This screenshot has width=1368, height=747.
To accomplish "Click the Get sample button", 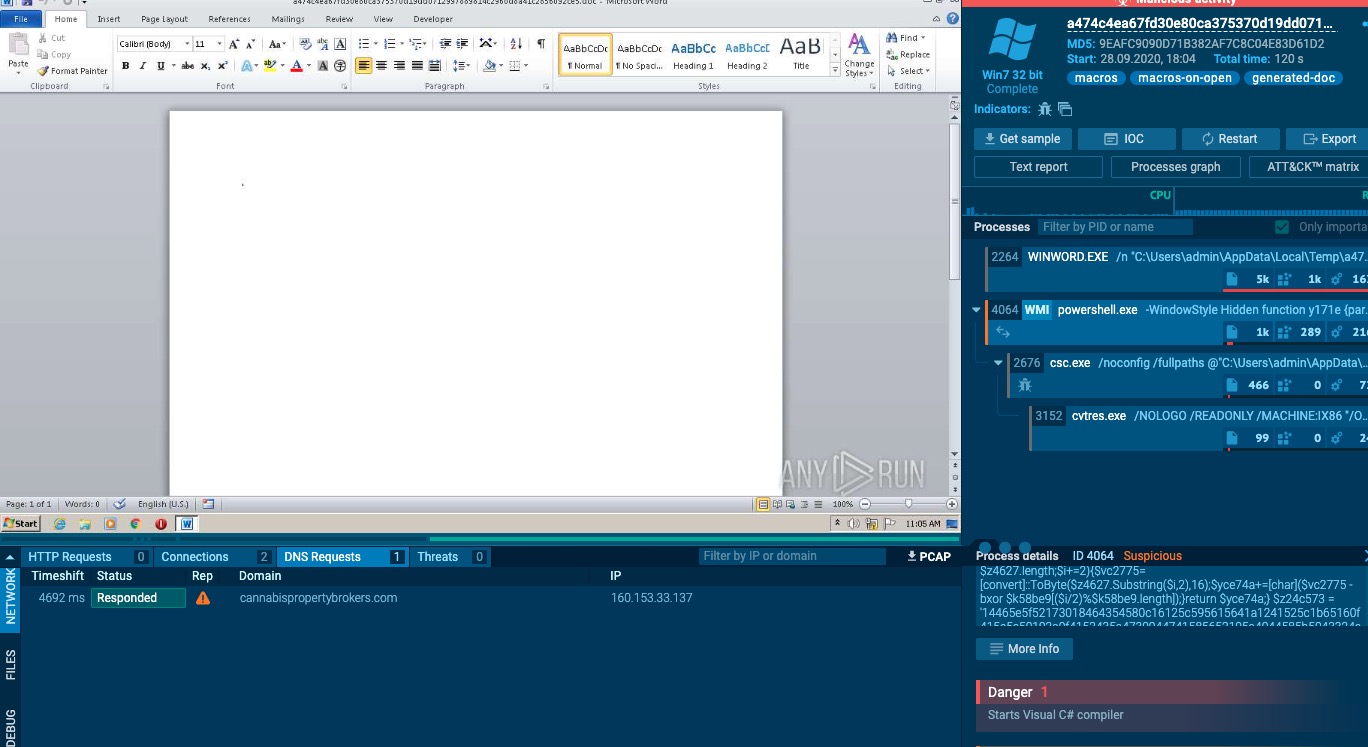I will [x=1023, y=139].
